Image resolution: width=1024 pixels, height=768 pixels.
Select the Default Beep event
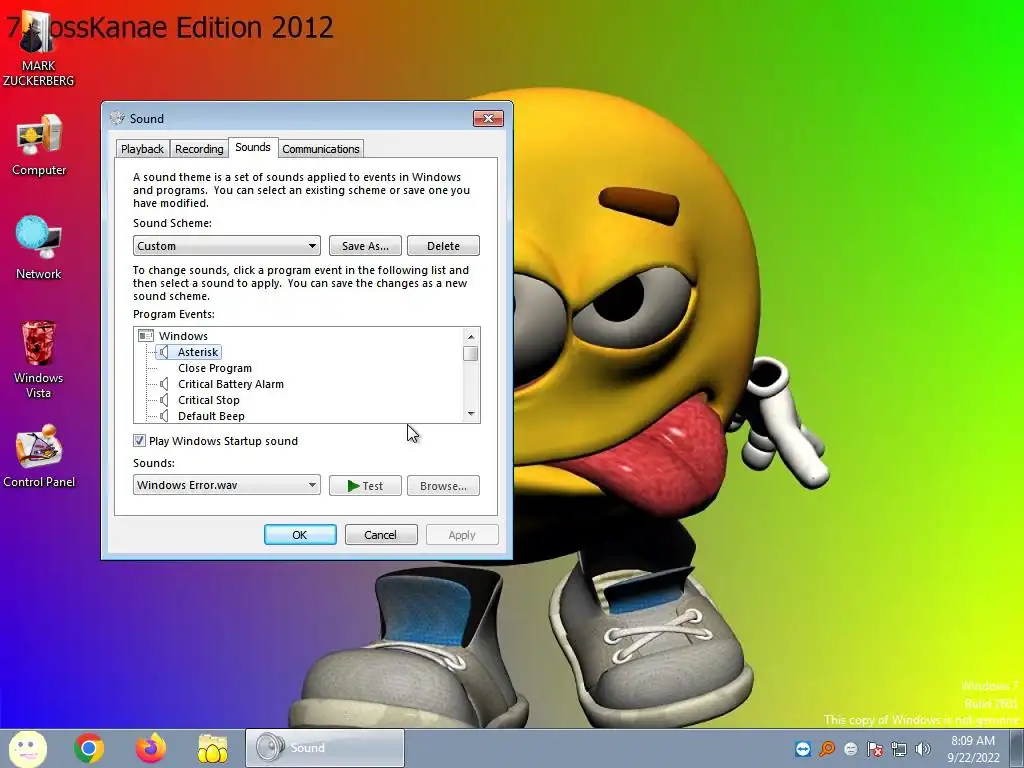(211, 416)
